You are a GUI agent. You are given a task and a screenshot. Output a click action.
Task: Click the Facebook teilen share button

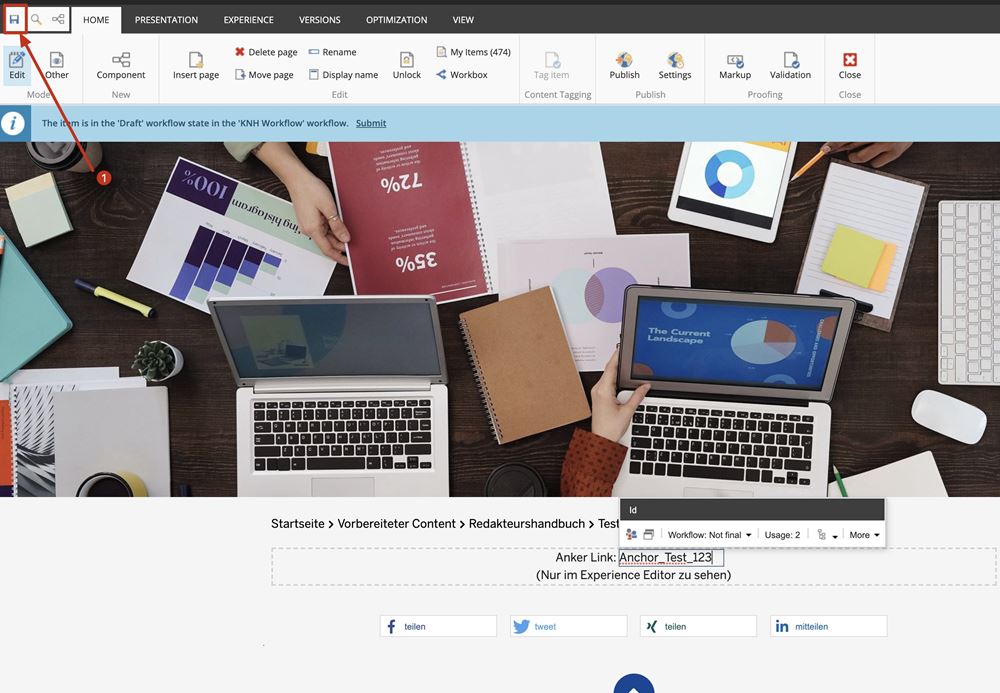pyautogui.click(x=438, y=626)
